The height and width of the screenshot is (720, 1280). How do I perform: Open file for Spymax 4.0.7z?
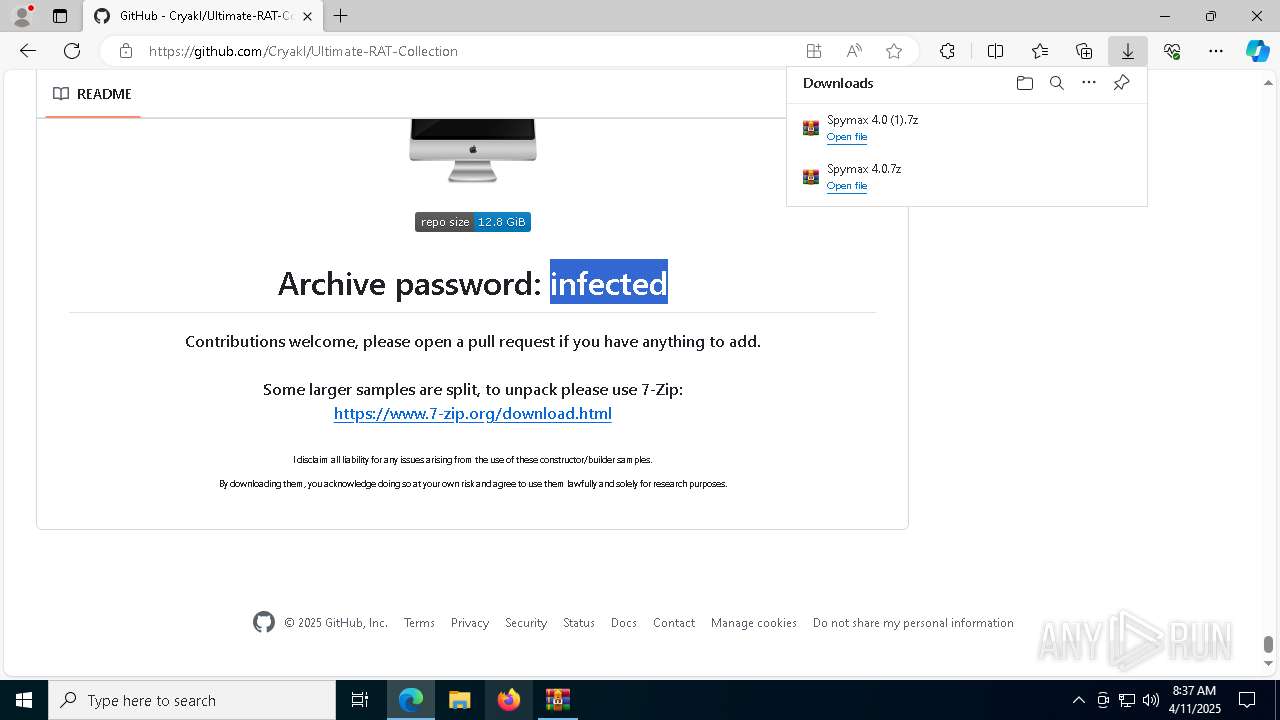847,186
